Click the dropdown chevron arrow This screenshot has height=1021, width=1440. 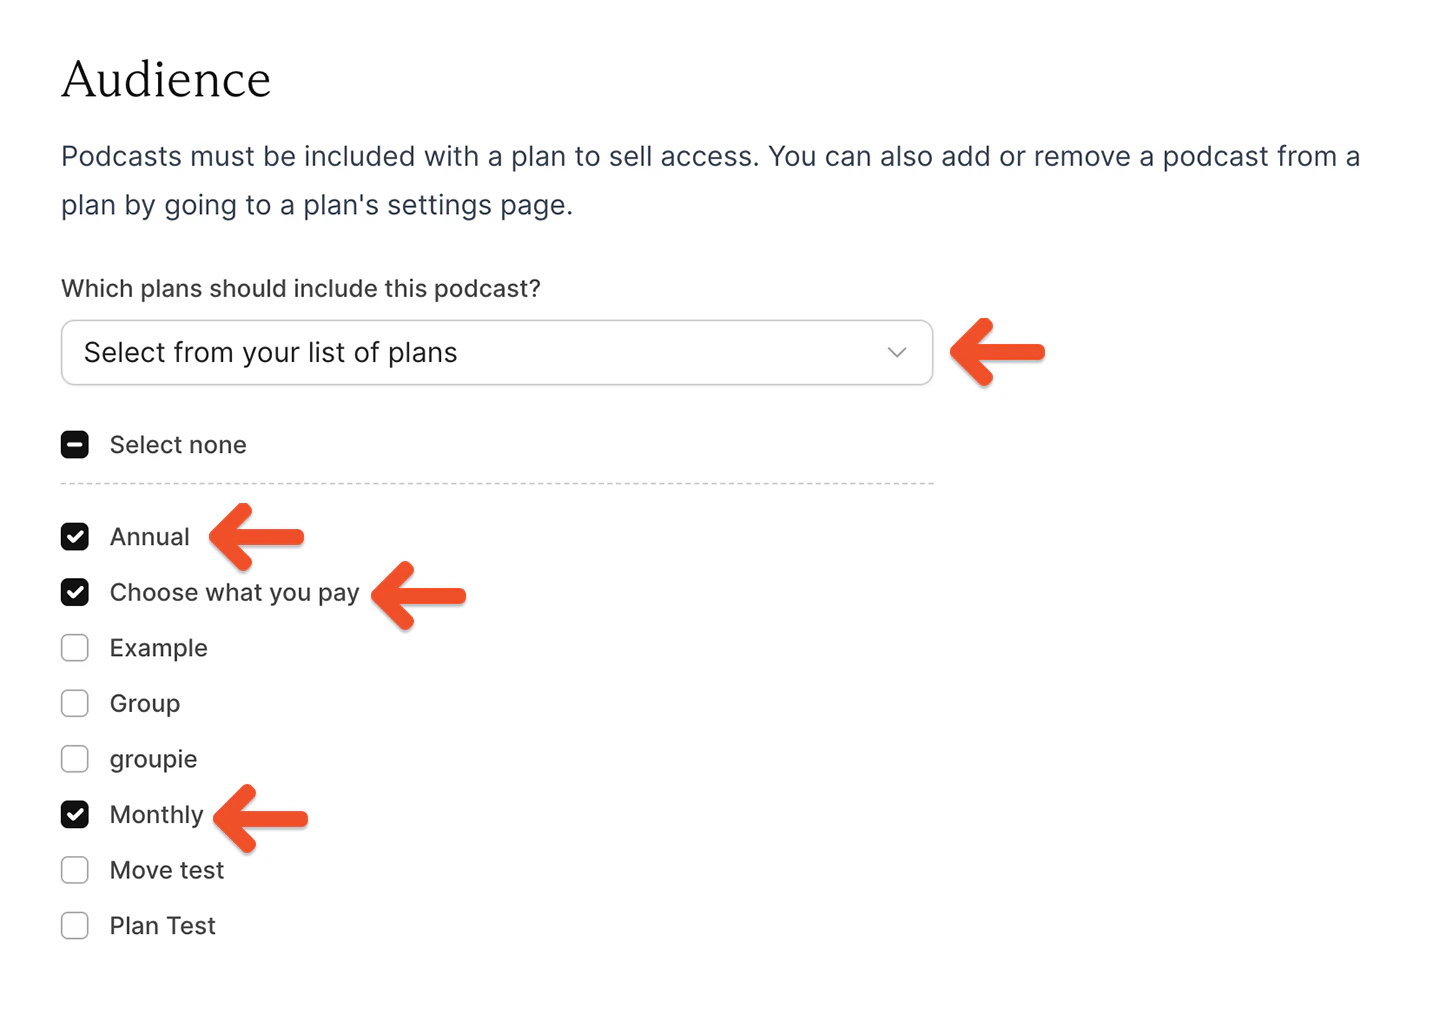pyautogui.click(x=897, y=352)
